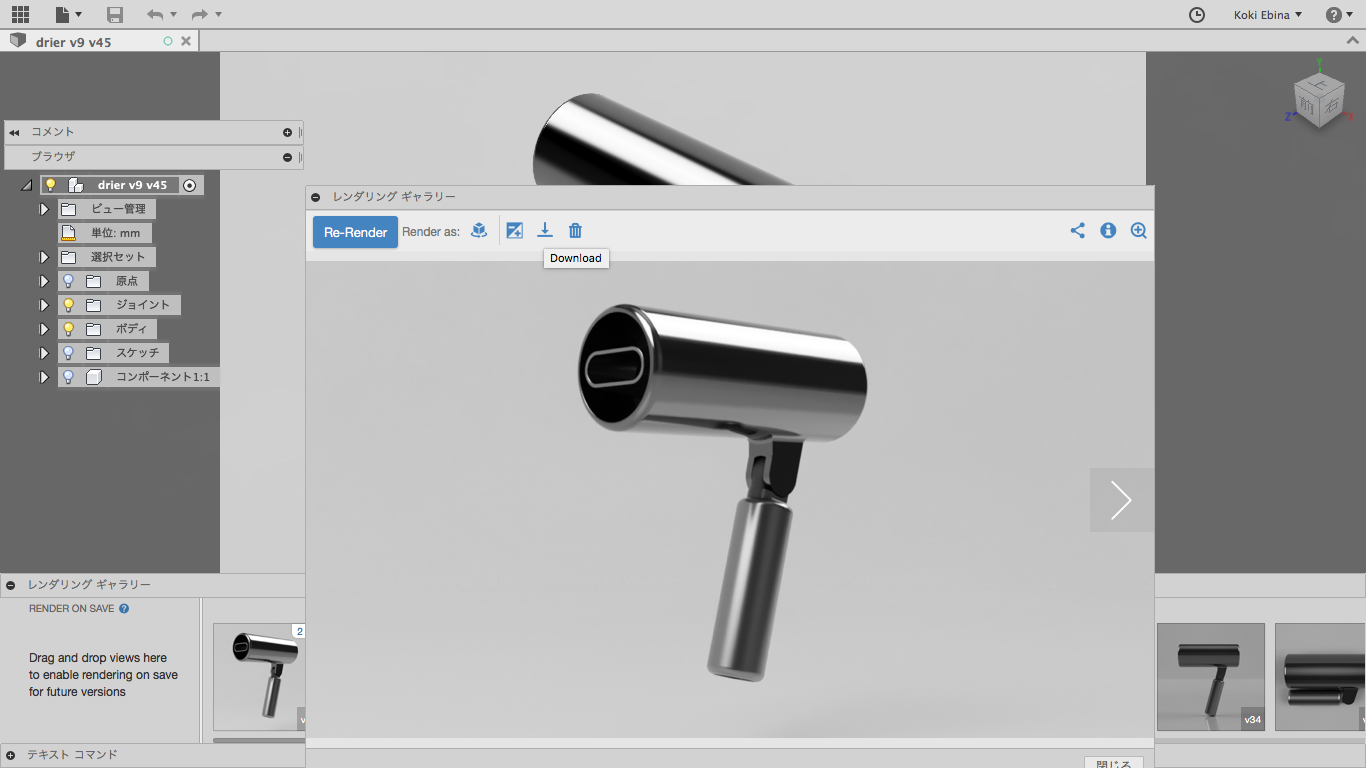Click the Render as turntable icon
Viewport: 1366px width, 768px height.
click(x=479, y=231)
